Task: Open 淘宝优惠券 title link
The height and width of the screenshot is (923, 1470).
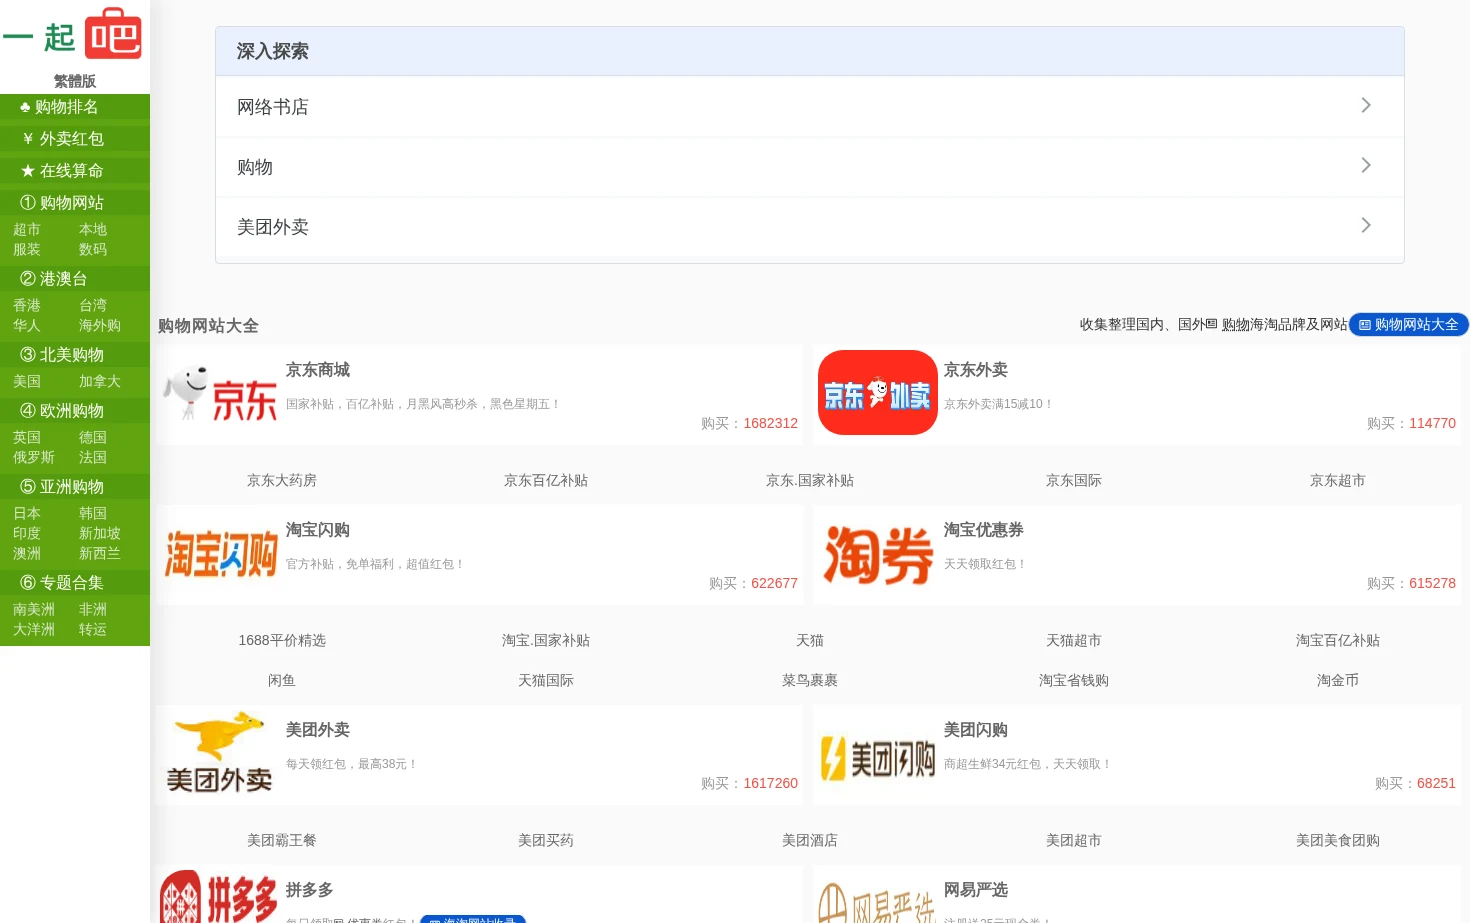Action: pyautogui.click(x=984, y=530)
